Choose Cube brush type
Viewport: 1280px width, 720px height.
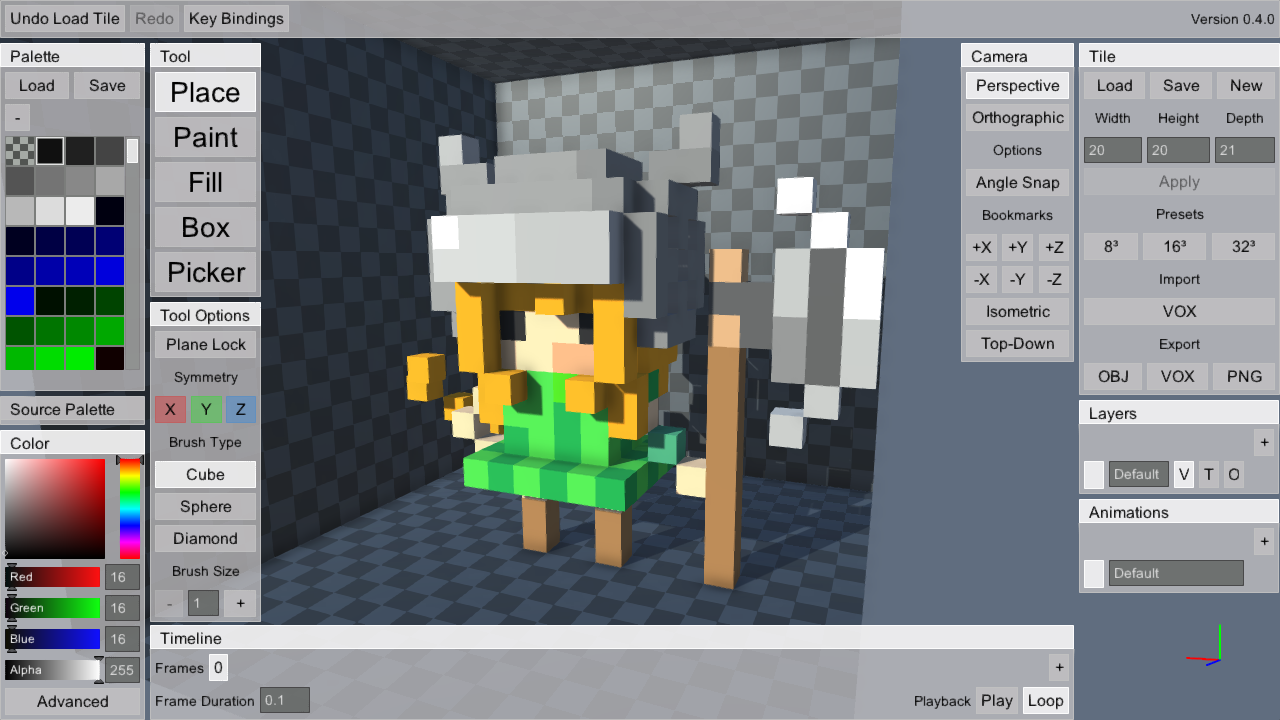click(x=205, y=474)
